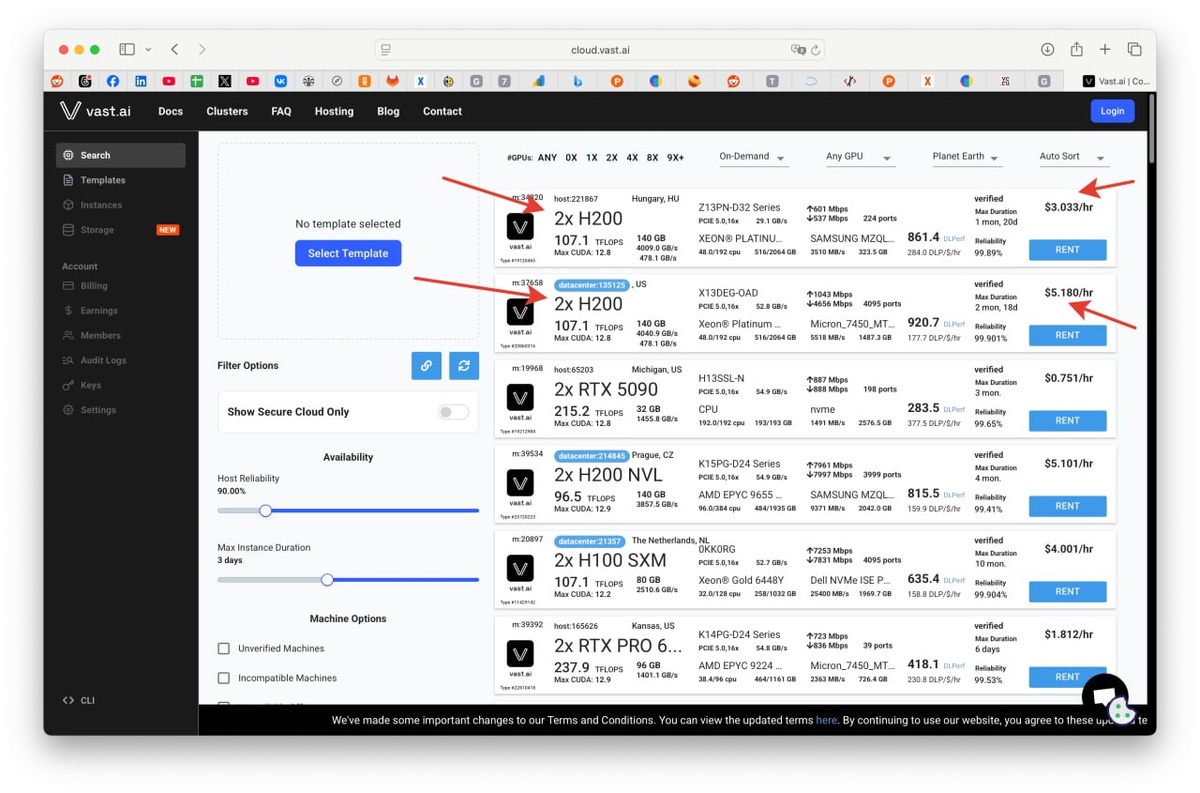Open updated terms 'here' link
The image size is (1200, 793).
(x=826, y=720)
